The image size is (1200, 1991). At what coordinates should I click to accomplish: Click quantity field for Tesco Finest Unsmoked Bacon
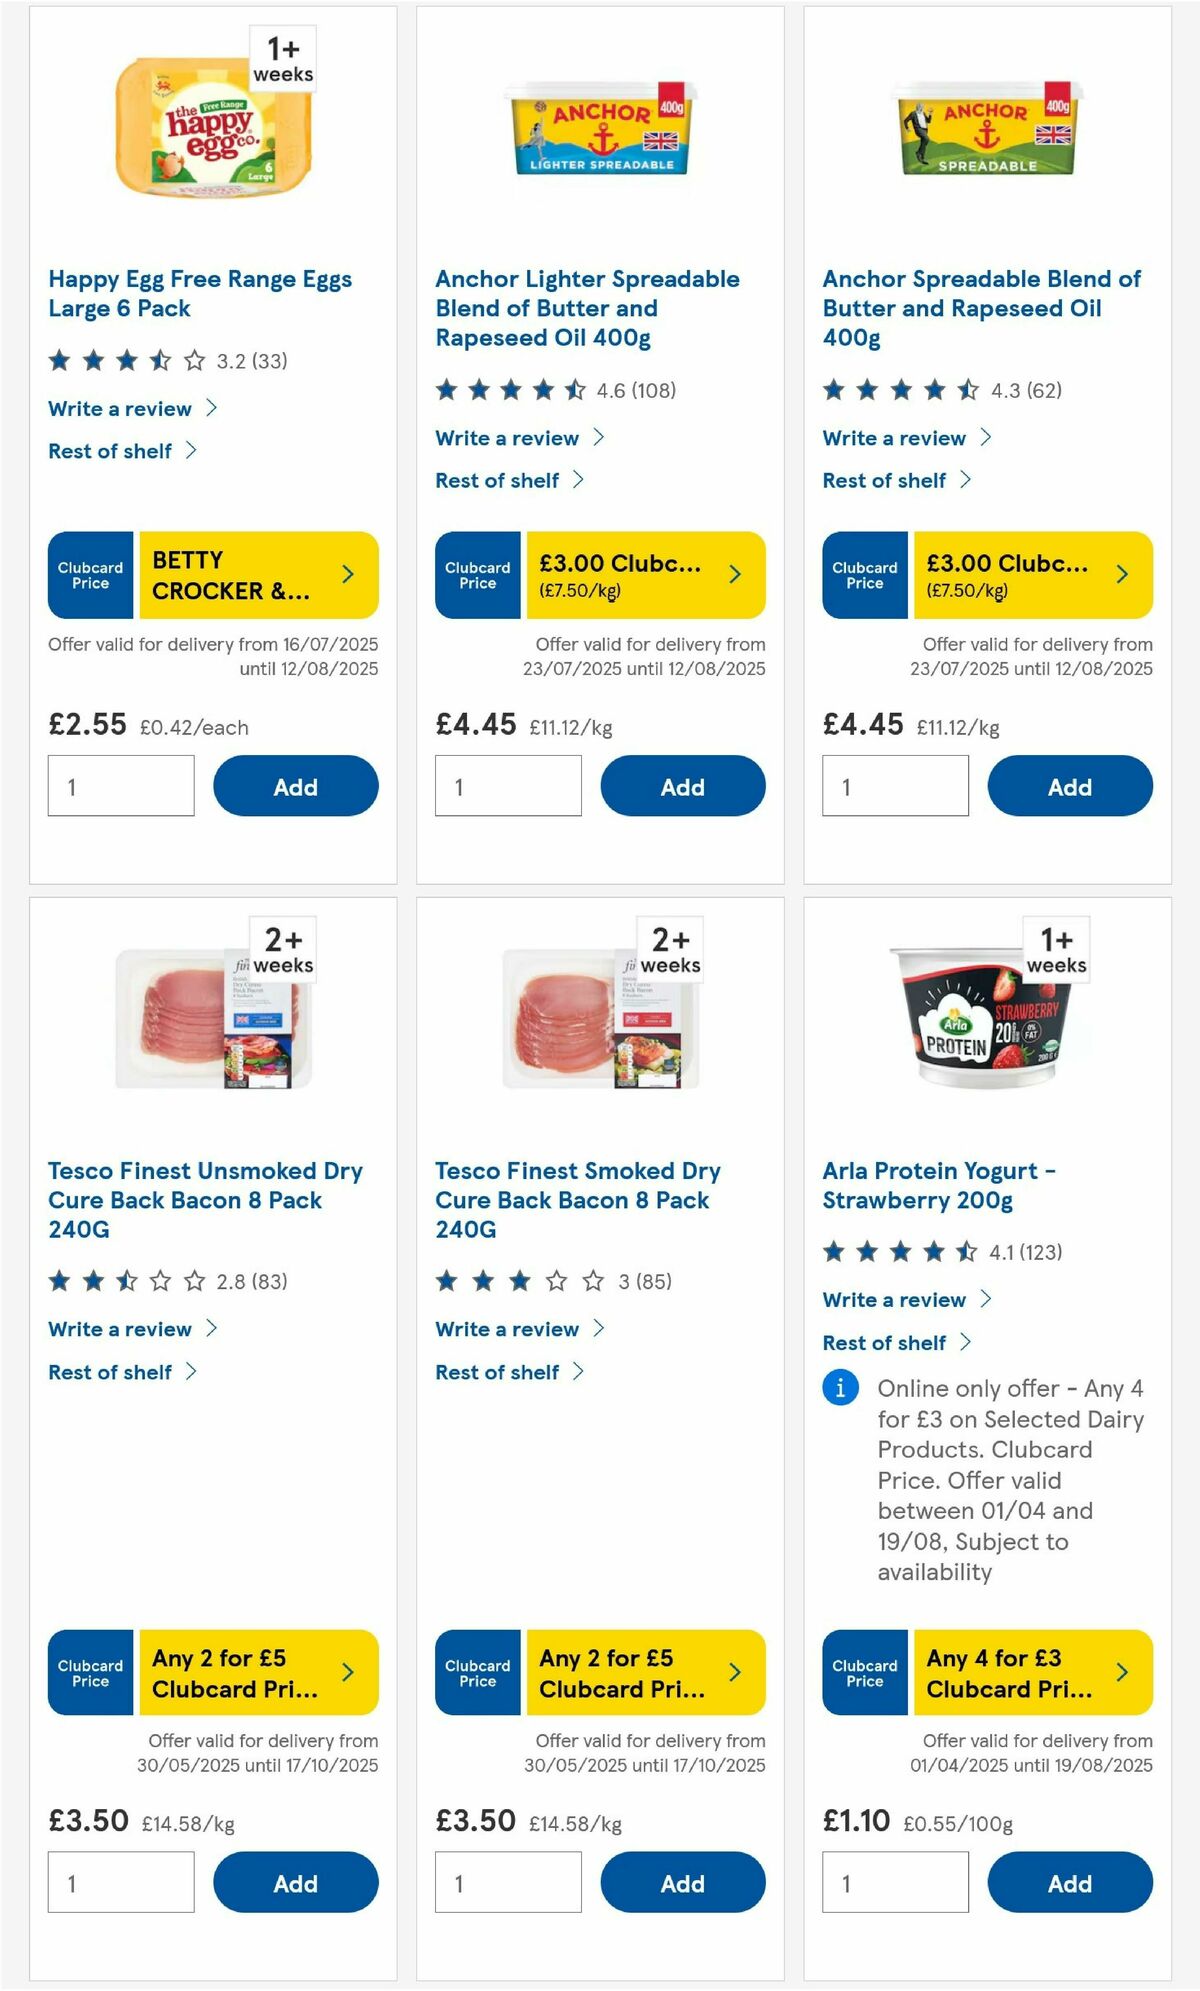tap(120, 1881)
